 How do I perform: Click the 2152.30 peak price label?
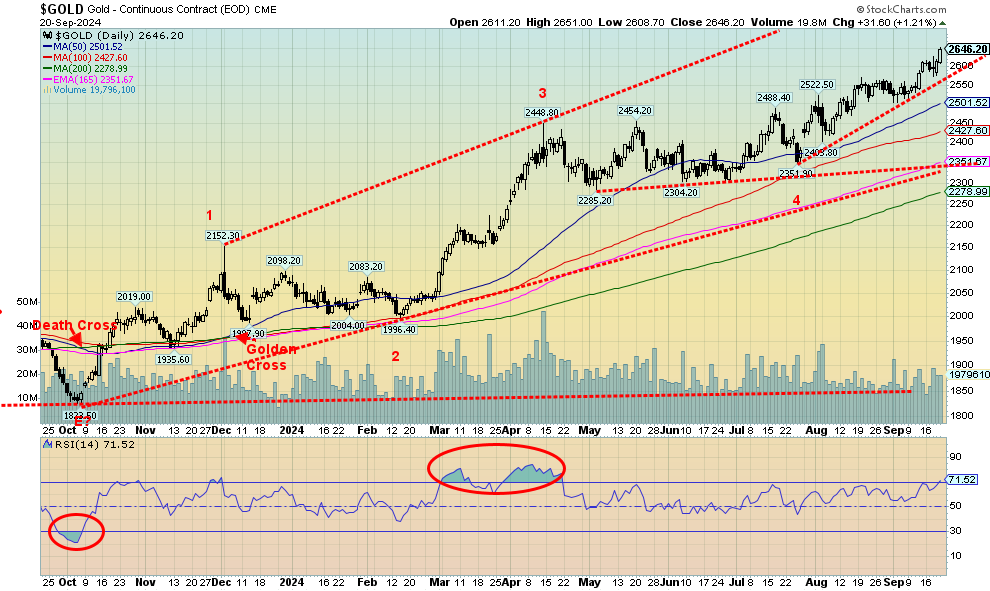click(223, 236)
